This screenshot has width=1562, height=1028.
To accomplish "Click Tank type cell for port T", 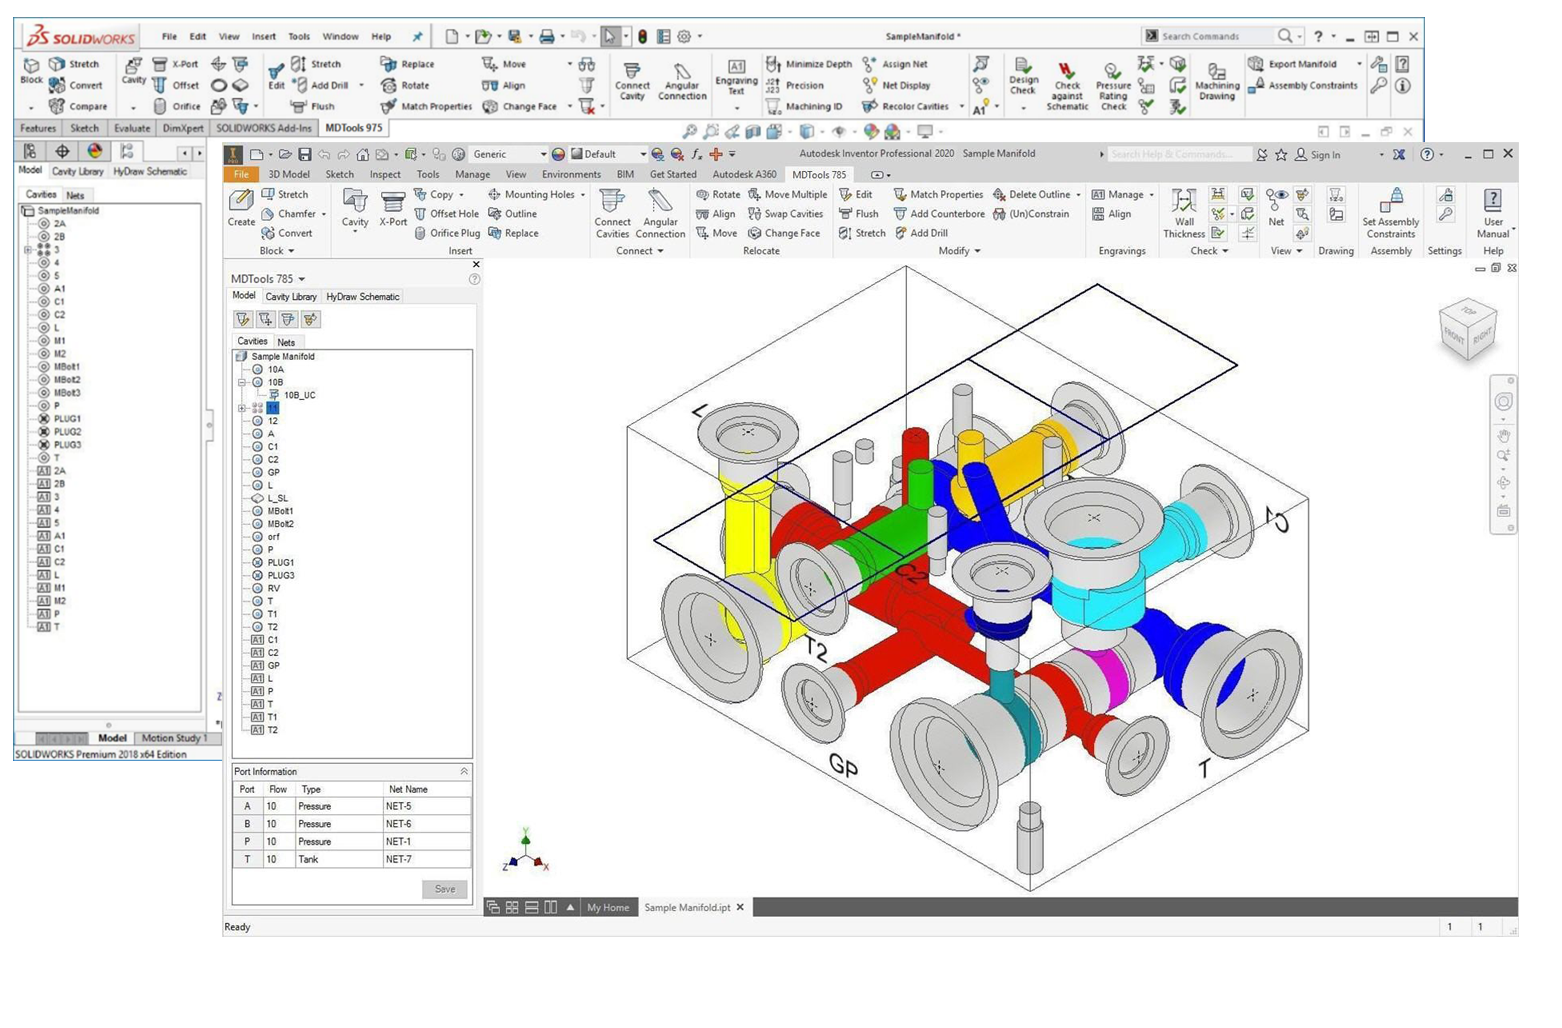I will pos(339,860).
